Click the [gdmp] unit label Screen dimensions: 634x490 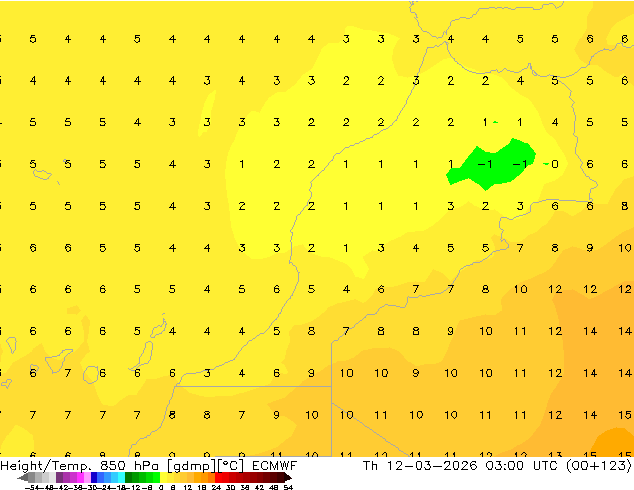[x=192, y=466]
